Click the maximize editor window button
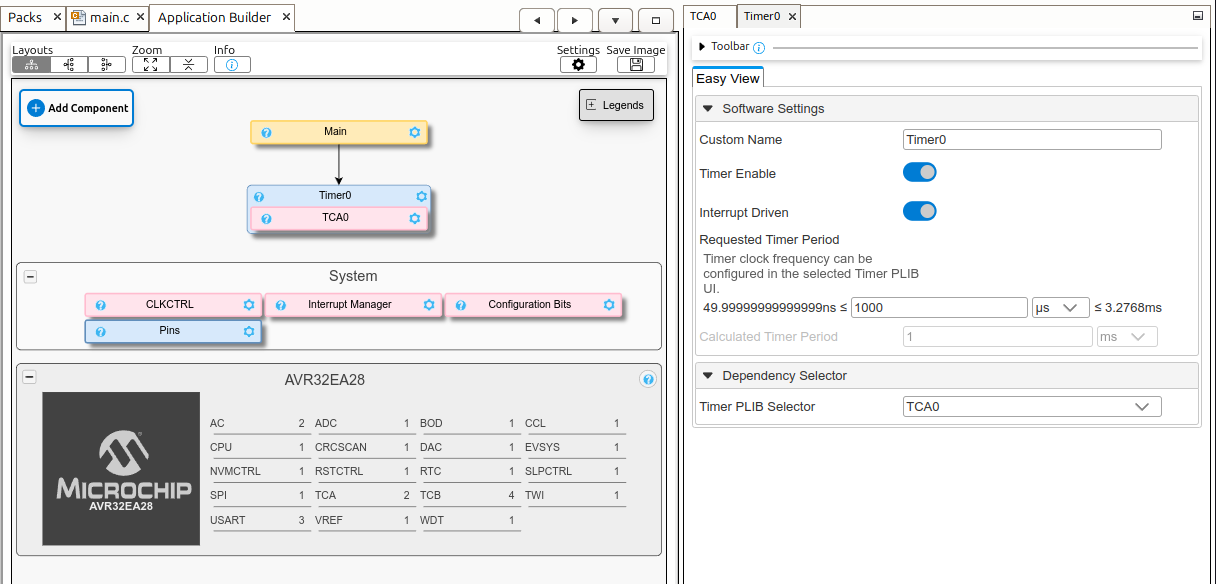The width and height of the screenshot is (1216, 584). pyautogui.click(x=655, y=20)
